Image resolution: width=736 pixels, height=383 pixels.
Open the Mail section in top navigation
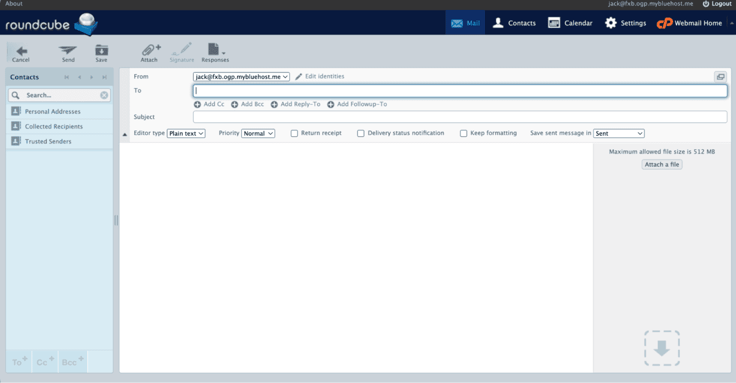pos(465,23)
